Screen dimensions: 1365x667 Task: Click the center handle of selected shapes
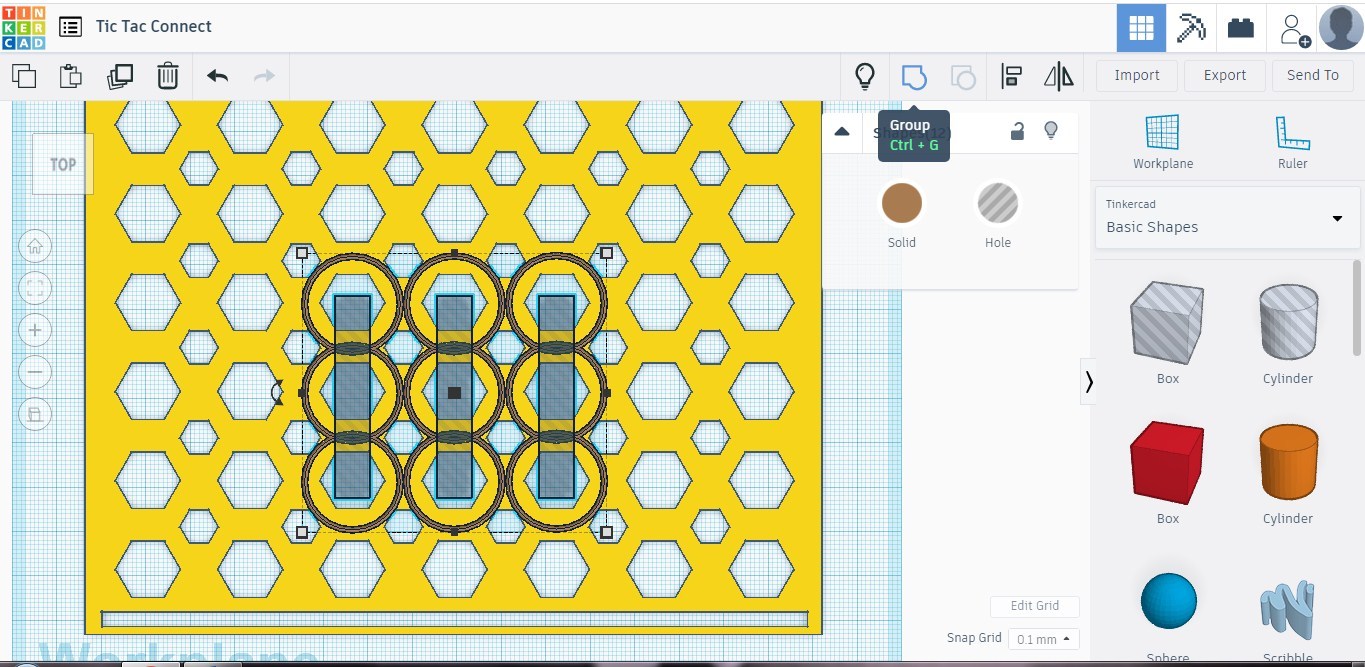[x=454, y=393]
